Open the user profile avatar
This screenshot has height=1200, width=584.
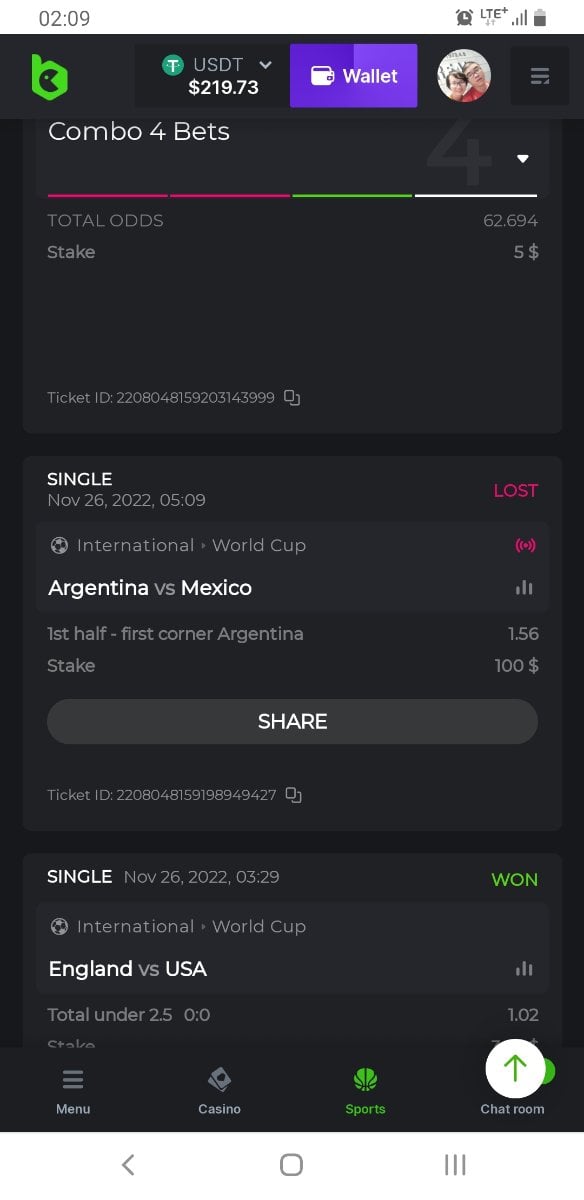click(464, 76)
